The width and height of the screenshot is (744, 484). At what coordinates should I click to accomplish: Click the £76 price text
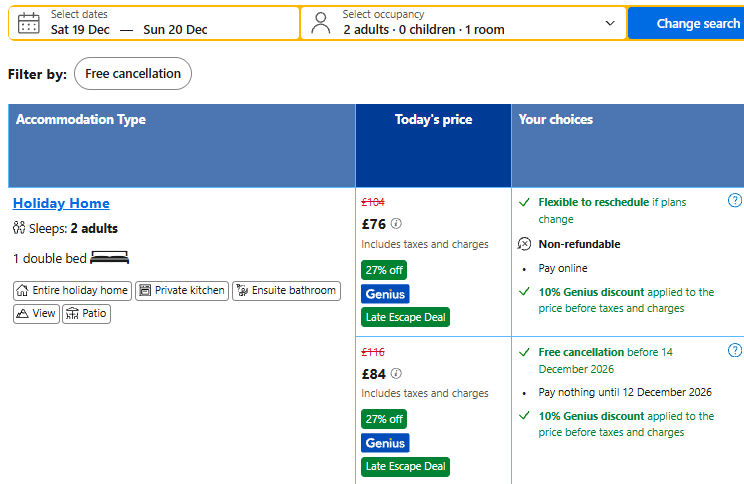[x=374, y=224]
